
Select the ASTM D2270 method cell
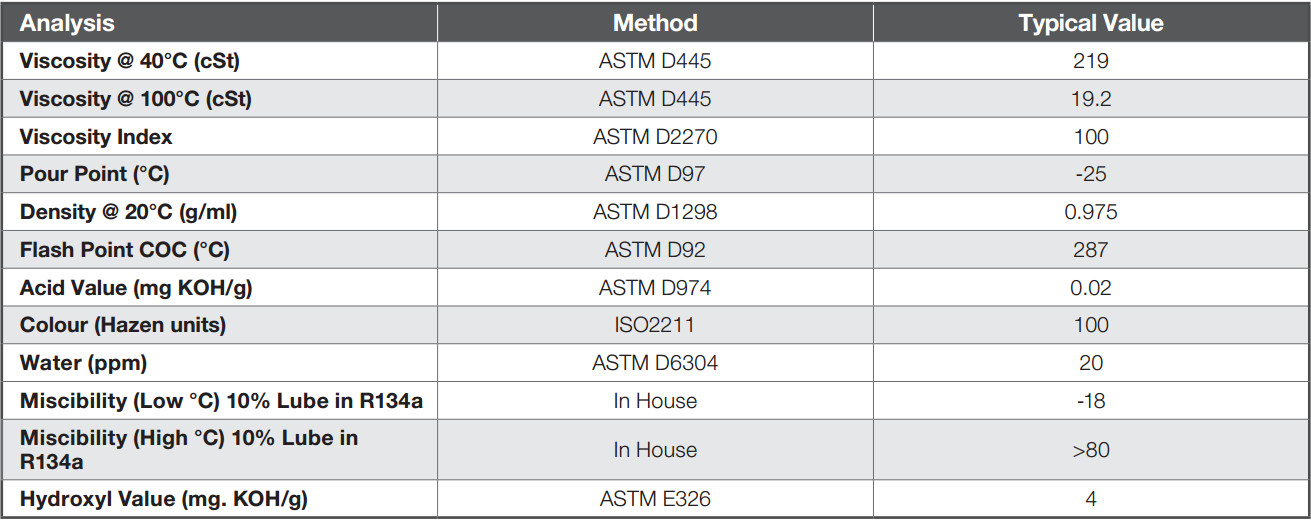point(655,137)
